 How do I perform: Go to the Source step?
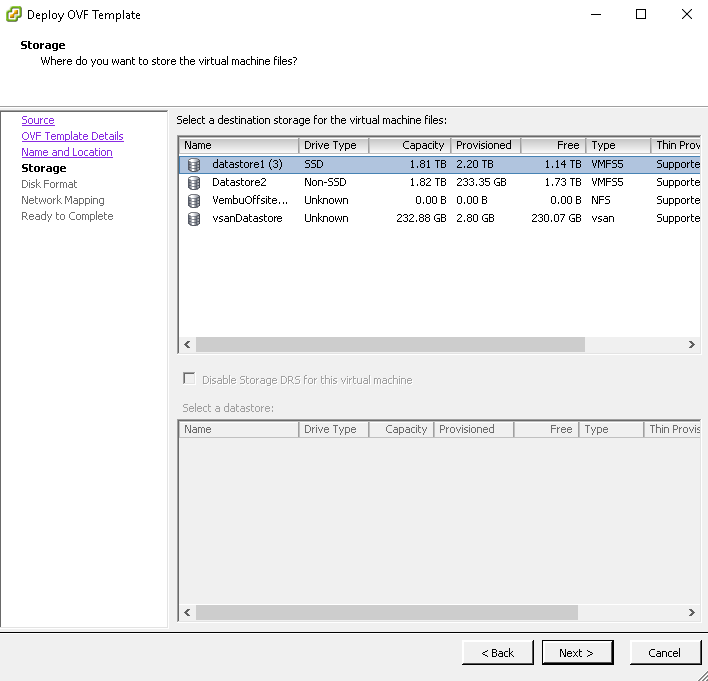click(x=38, y=120)
